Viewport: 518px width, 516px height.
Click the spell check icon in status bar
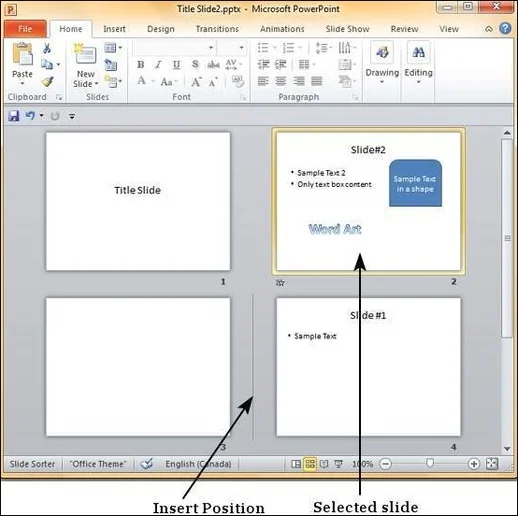147,463
